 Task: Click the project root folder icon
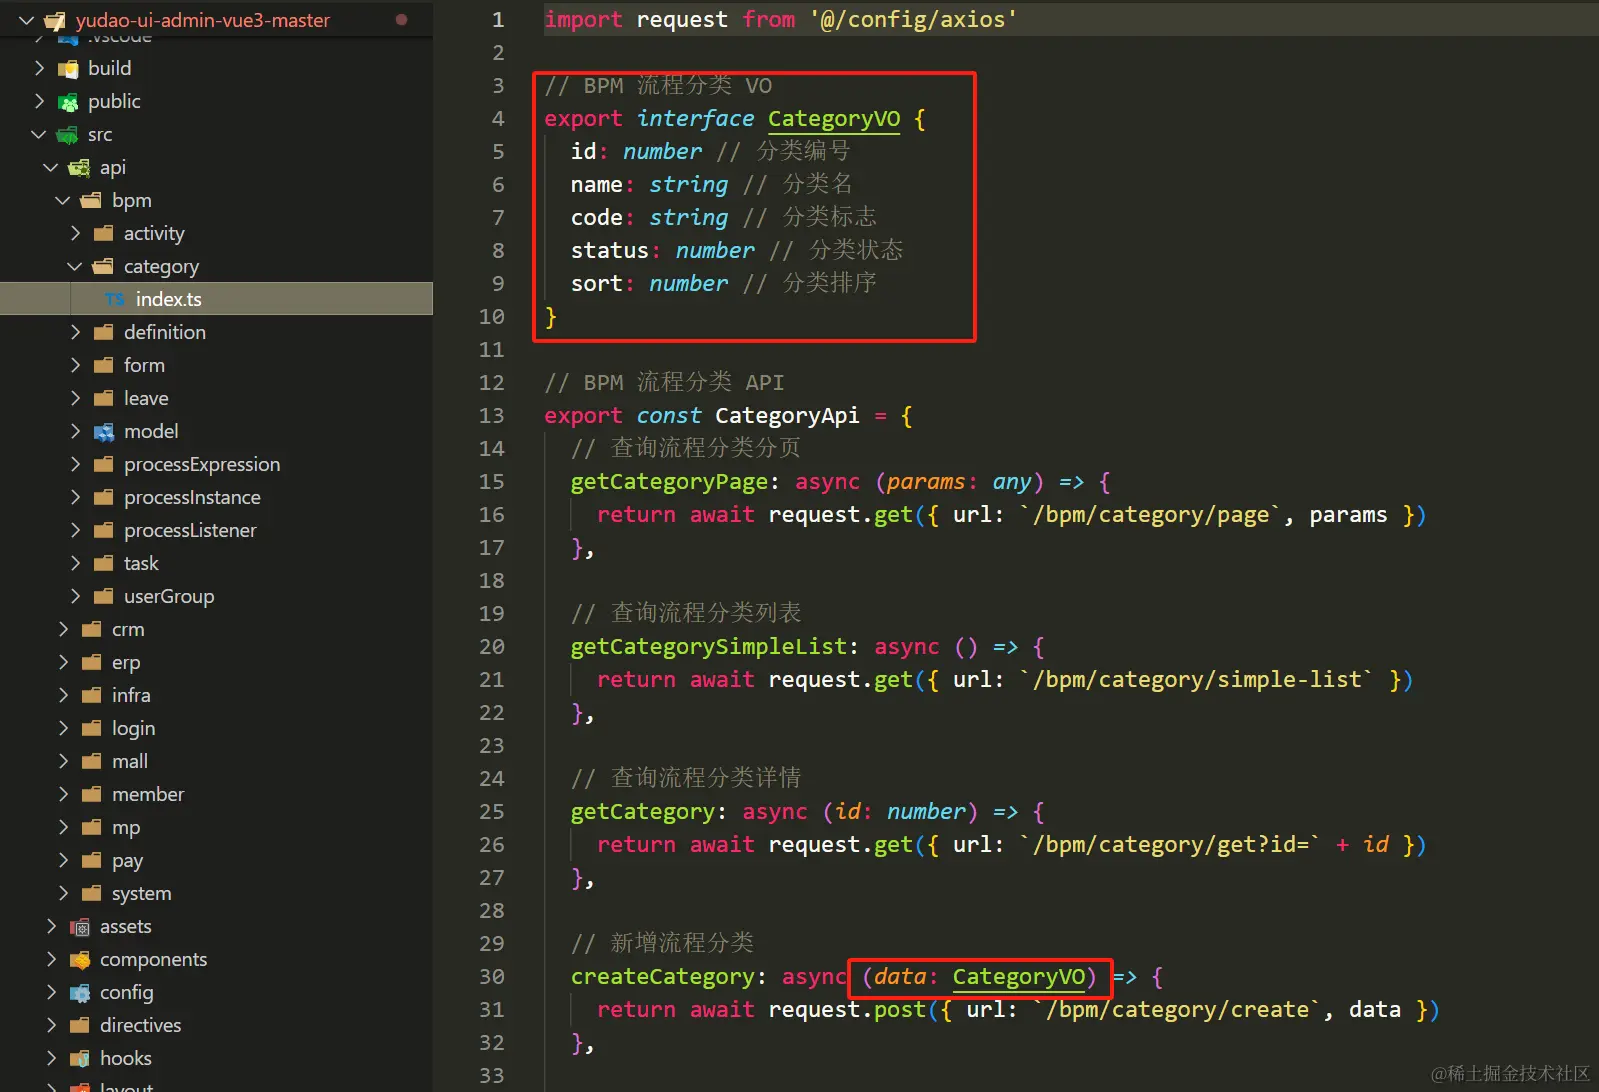[x=56, y=21]
